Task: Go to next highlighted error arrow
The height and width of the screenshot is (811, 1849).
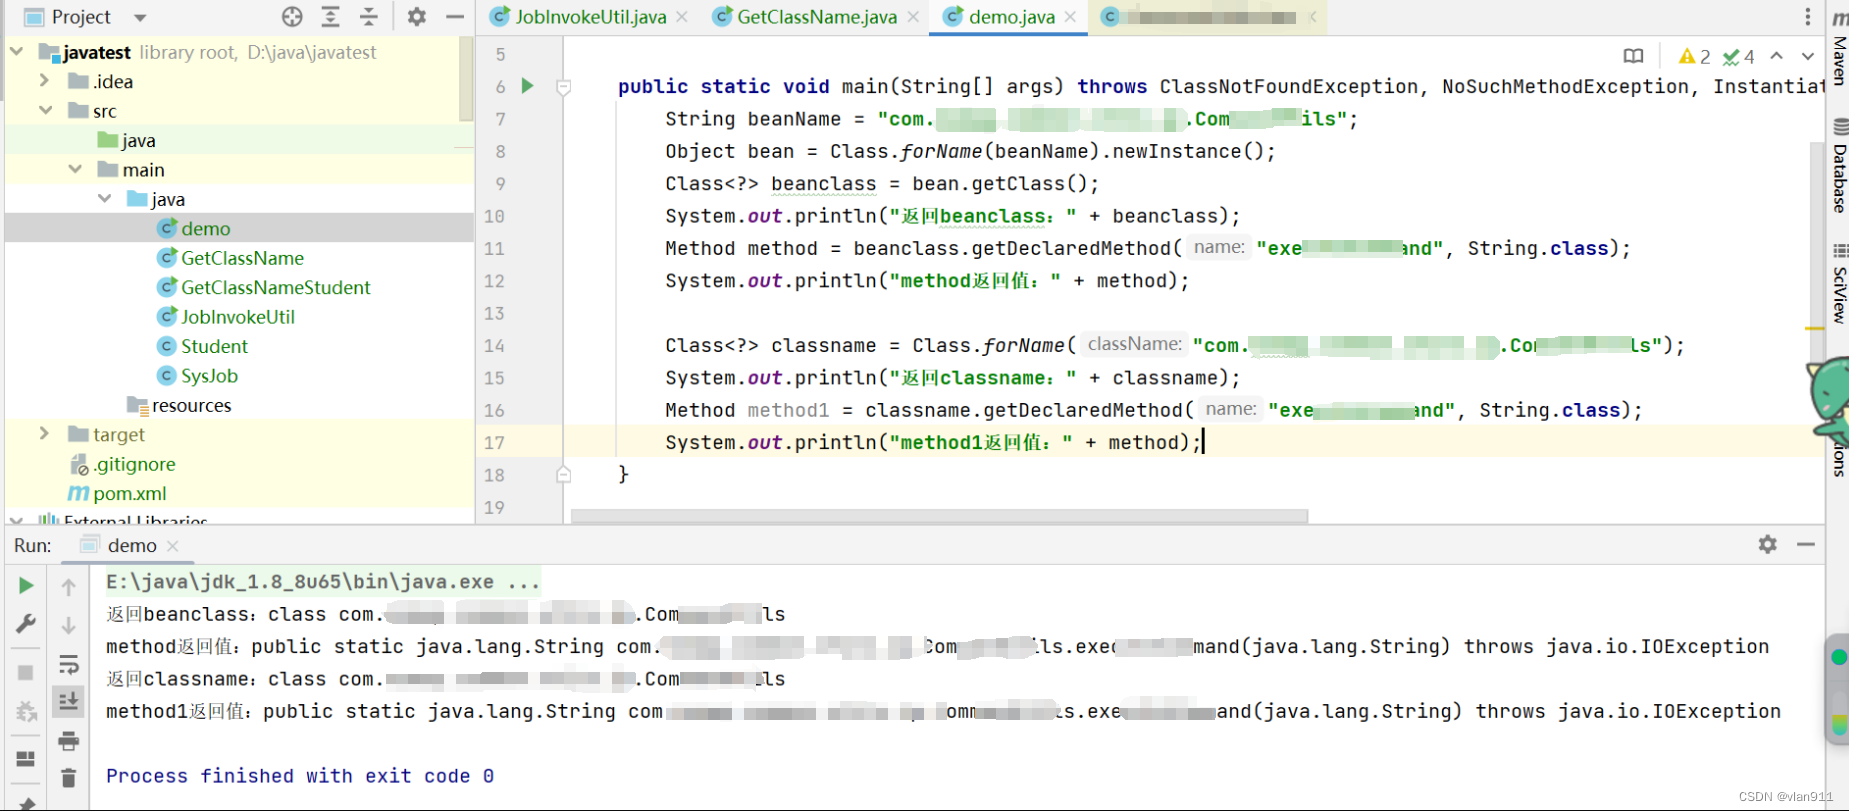Action: (1808, 56)
